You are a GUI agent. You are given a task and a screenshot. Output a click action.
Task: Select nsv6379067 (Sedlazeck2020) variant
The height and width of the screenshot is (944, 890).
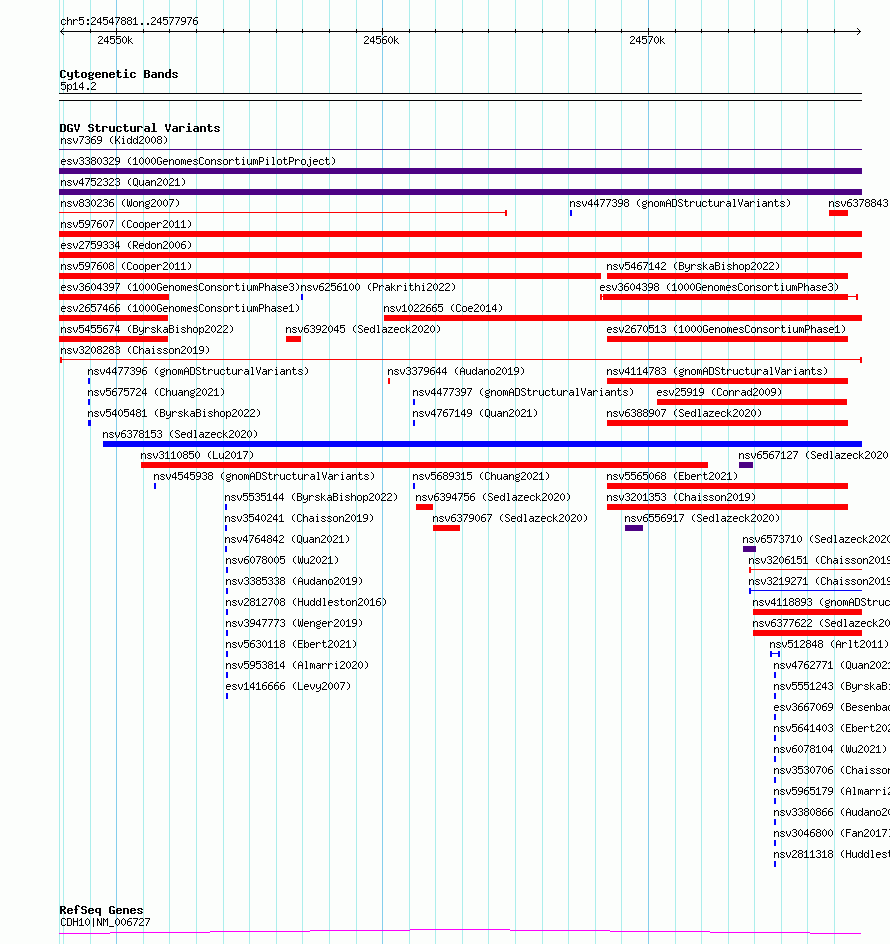(x=510, y=520)
